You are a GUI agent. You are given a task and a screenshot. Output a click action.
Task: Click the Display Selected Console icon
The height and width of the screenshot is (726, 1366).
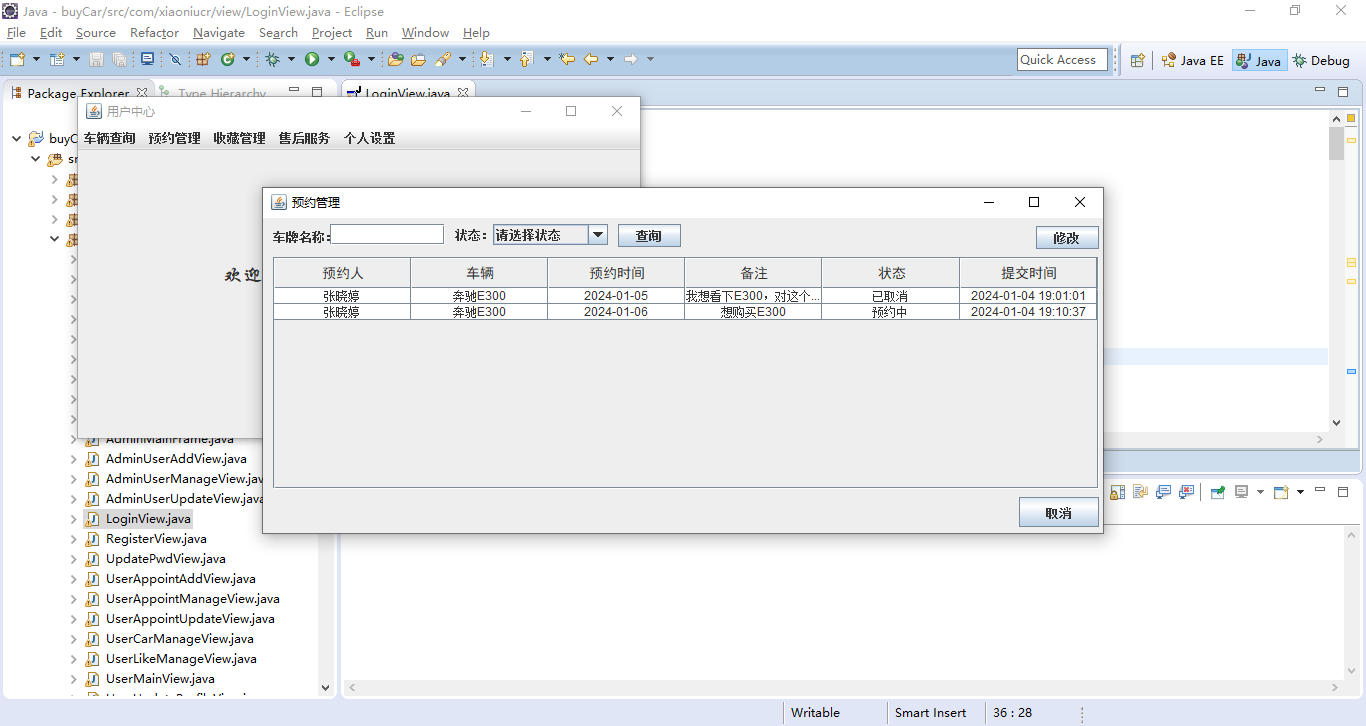pyautogui.click(x=1242, y=492)
